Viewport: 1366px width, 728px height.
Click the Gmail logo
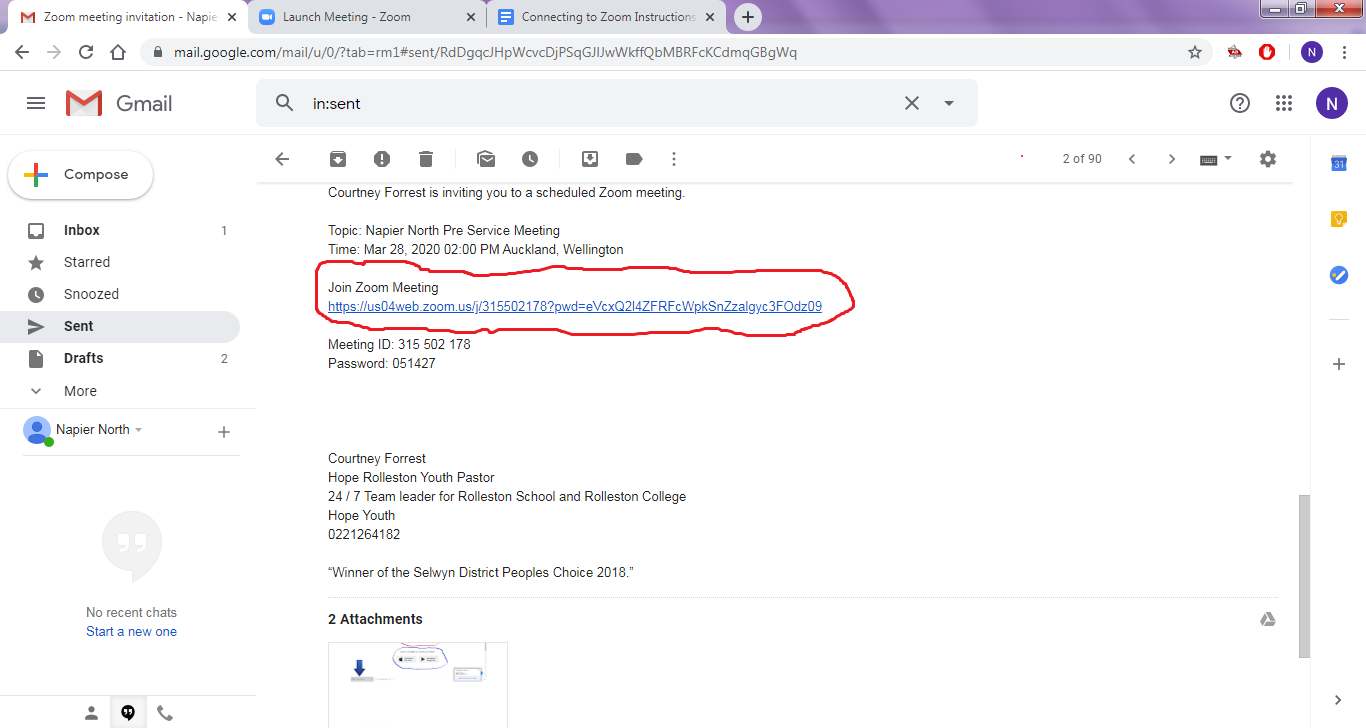119,103
